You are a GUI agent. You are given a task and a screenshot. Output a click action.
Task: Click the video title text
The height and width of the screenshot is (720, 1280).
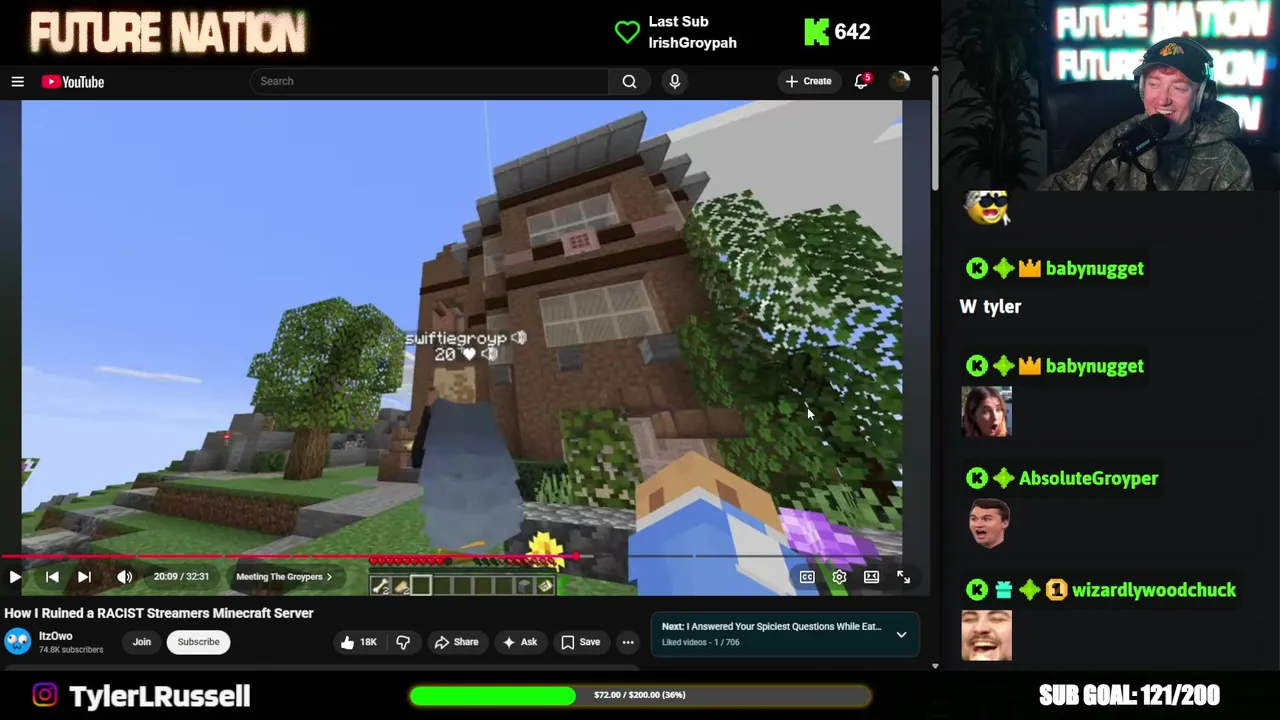(159, 613)
